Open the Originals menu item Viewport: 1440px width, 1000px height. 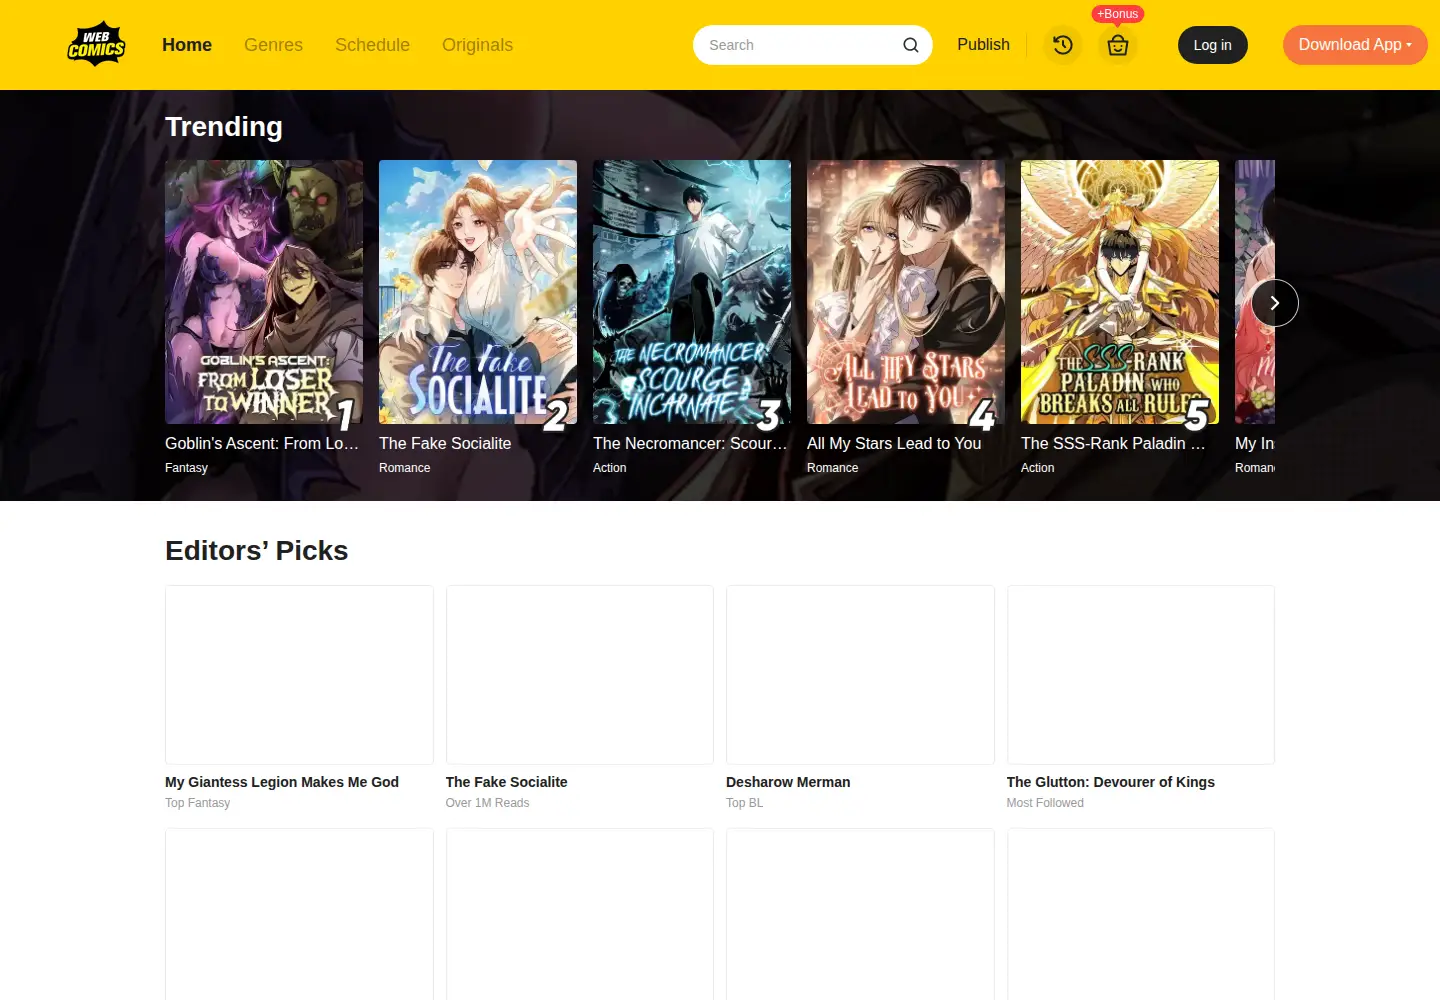click(x=477, y=45)
